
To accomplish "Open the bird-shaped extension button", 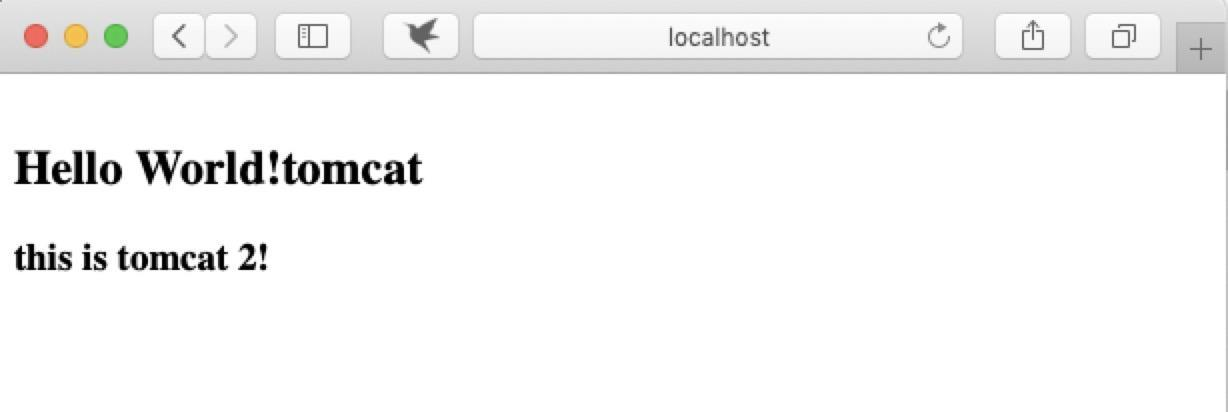I will [x=421, y=37].
